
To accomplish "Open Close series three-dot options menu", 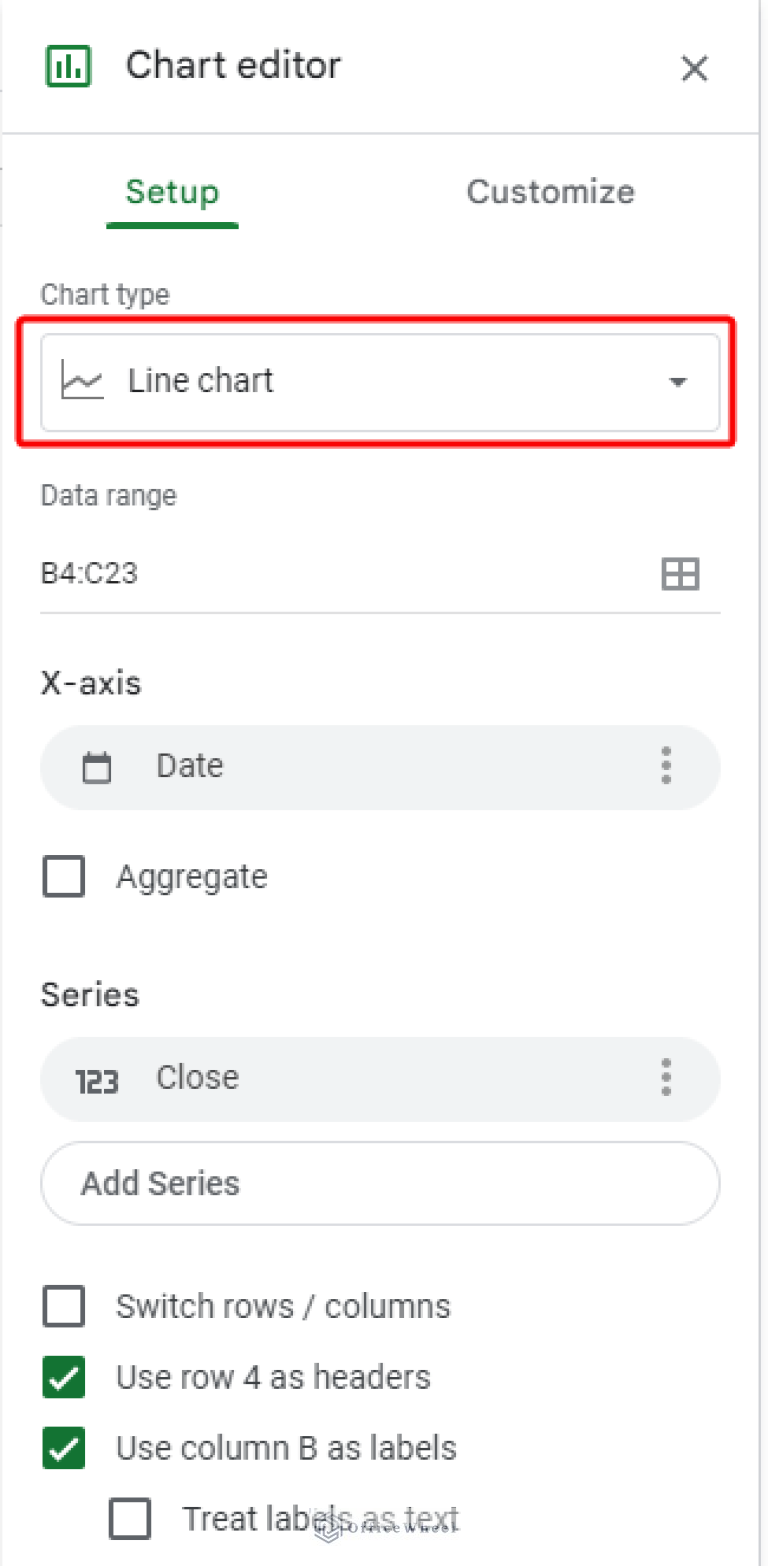I will tap(666, 1078).
